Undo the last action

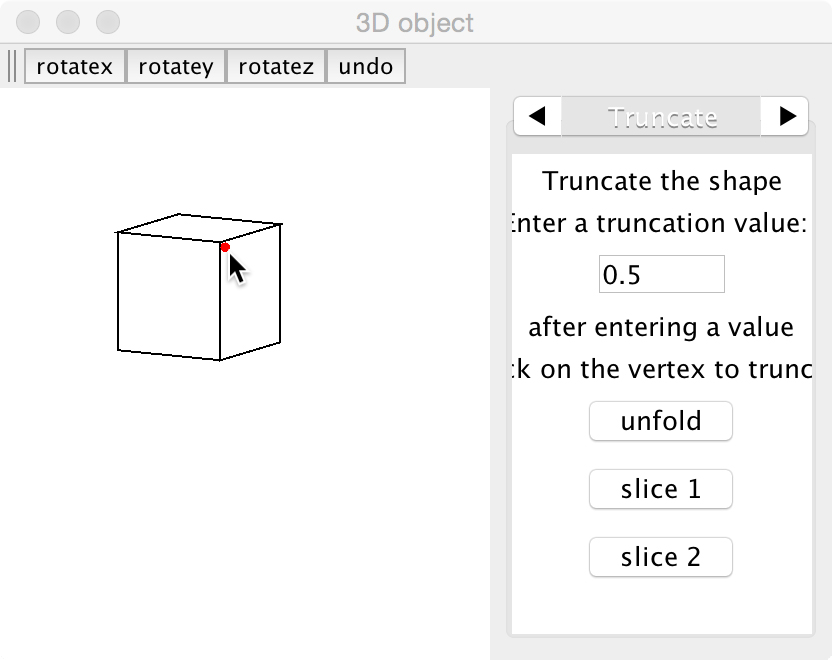point(365,67)
